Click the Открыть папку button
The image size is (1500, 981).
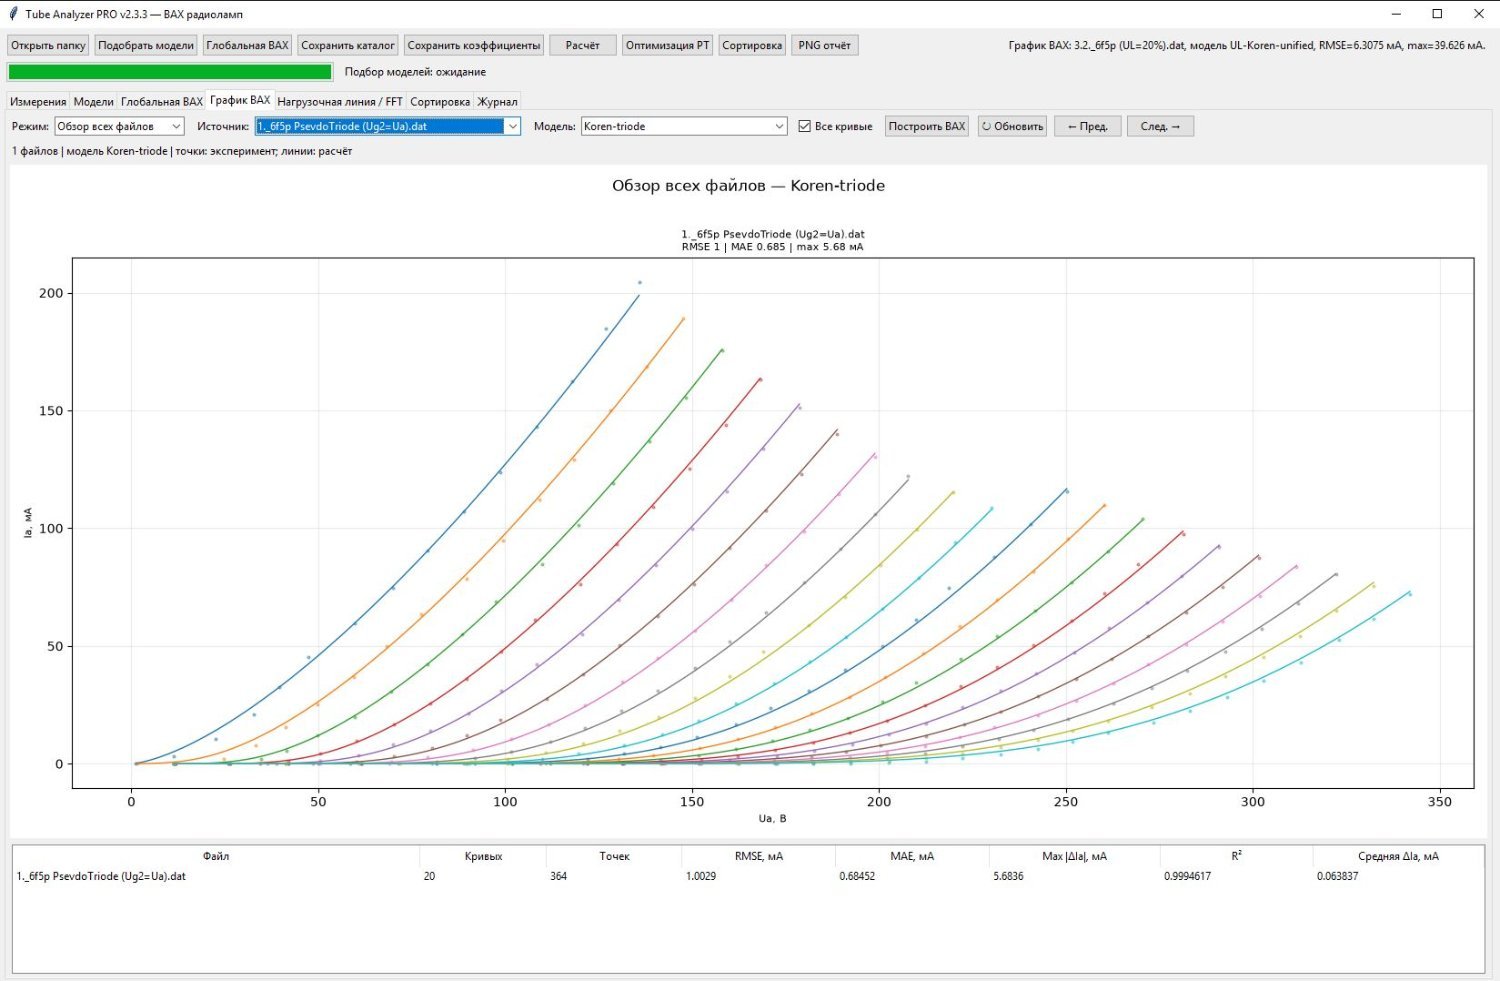click(48, 45)
